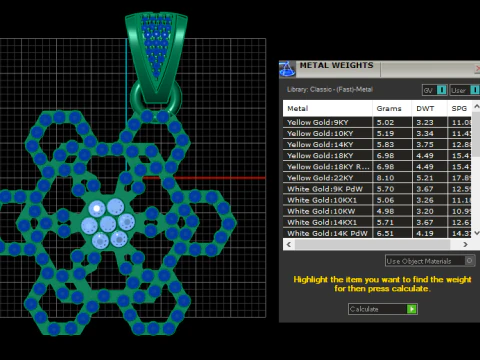Select the Yellow Gold:18KY row
480x360 pixels.
[x=377, y=155]
